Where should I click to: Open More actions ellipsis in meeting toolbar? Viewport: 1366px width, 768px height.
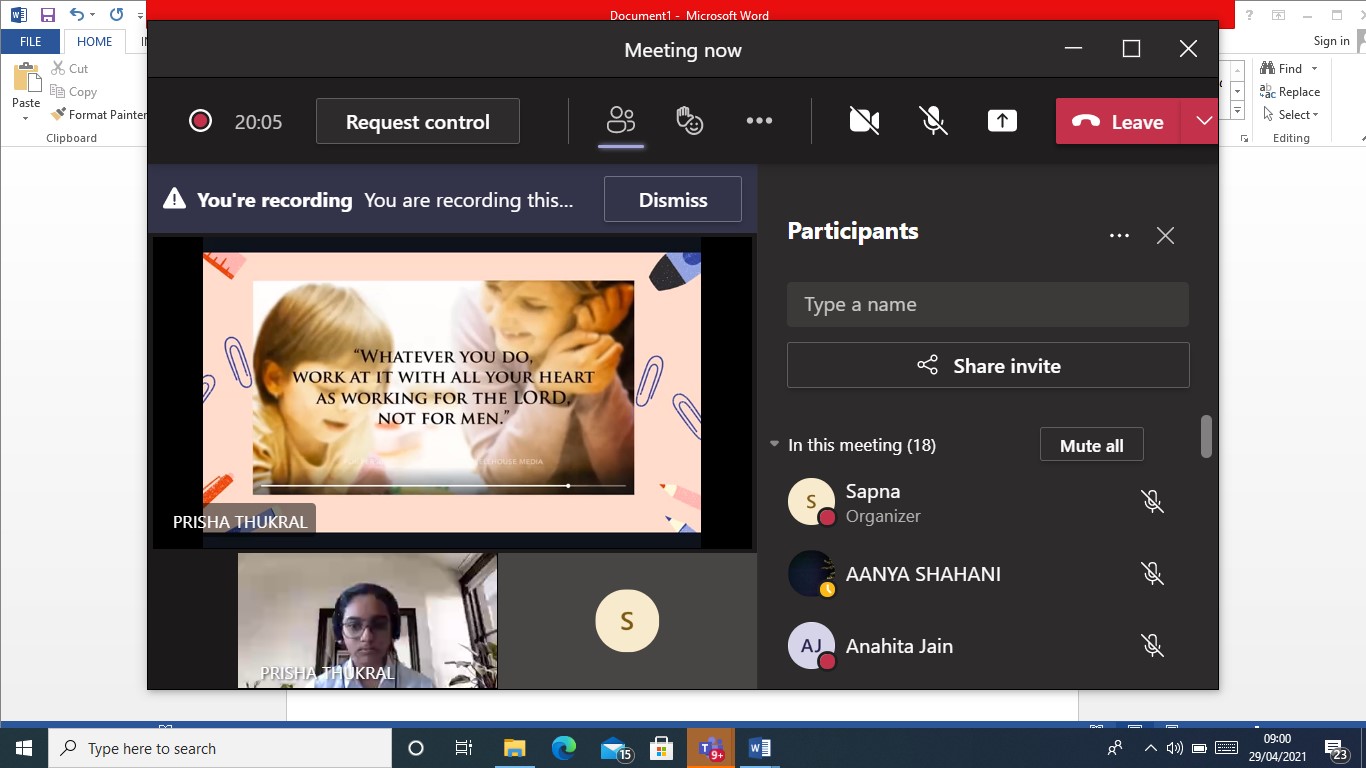(759, 121)
